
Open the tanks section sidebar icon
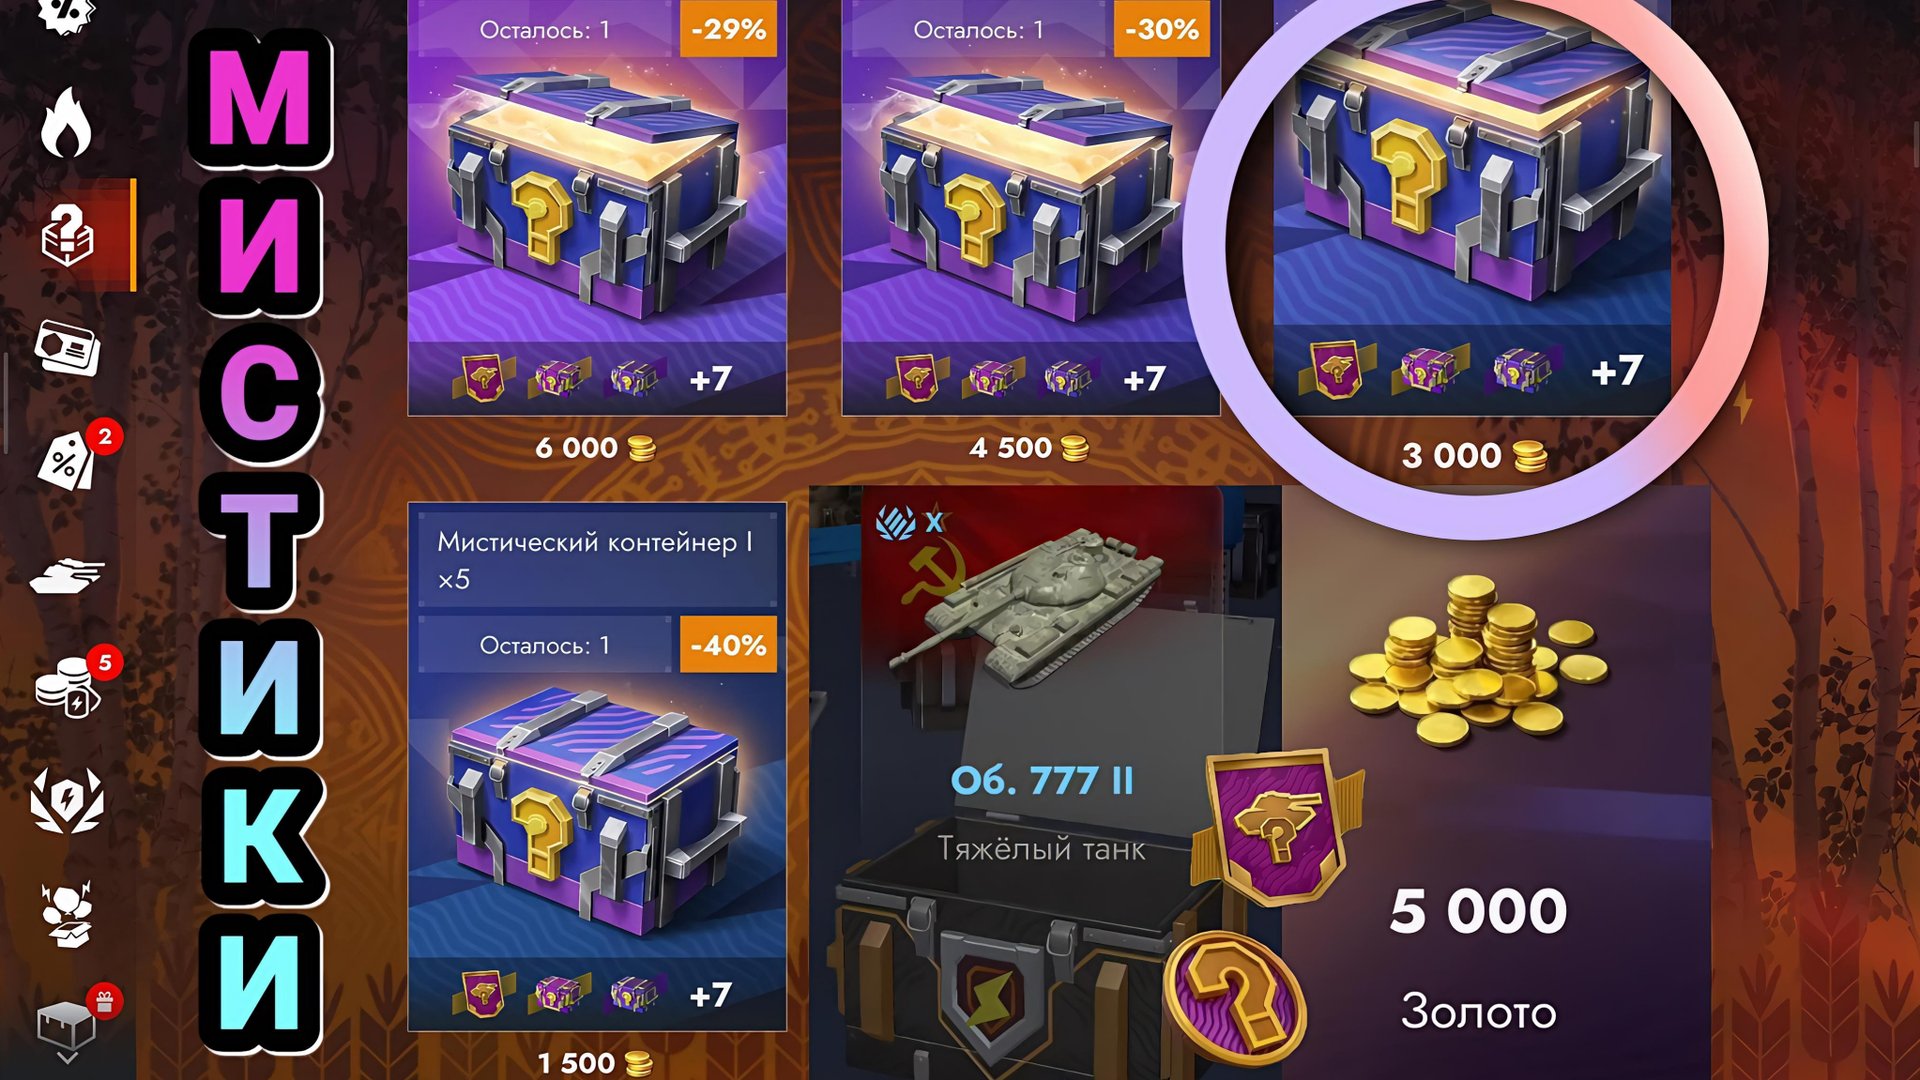(67, 576)
